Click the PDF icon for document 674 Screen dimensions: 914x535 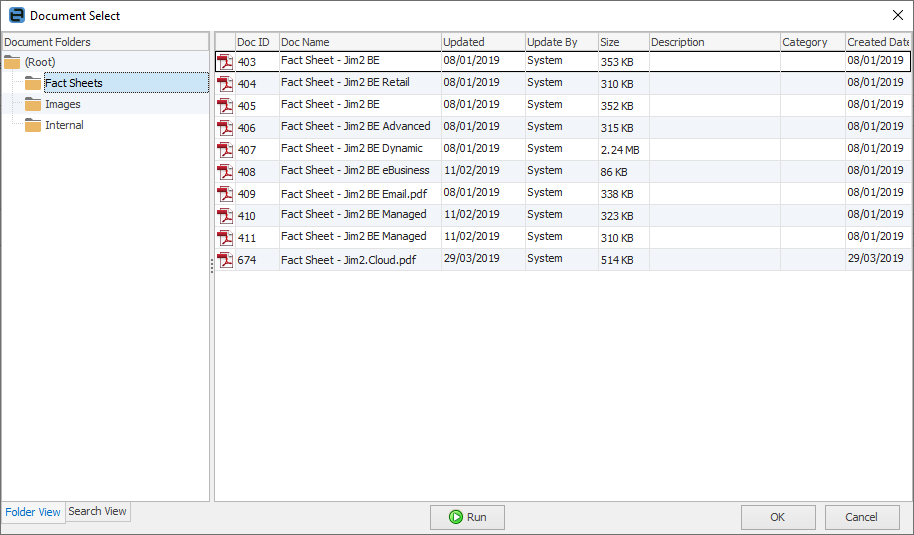click(225, 260)
